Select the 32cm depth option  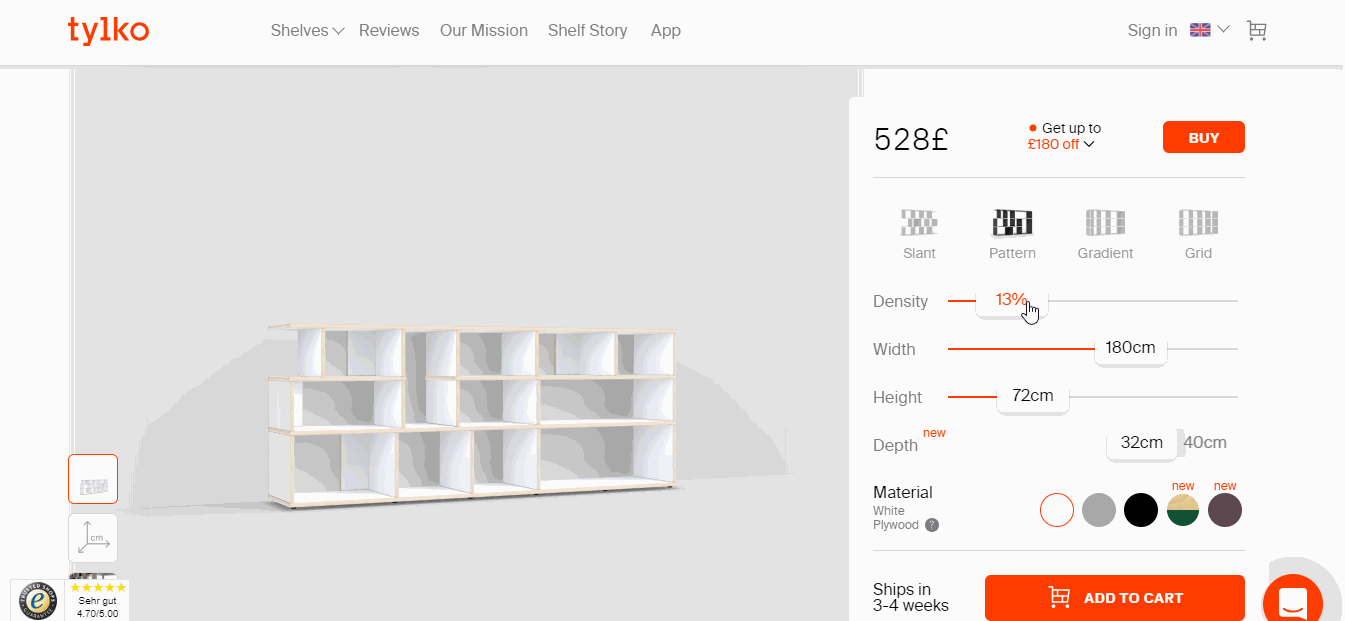pyautogui.click(x=1141, y=443)
